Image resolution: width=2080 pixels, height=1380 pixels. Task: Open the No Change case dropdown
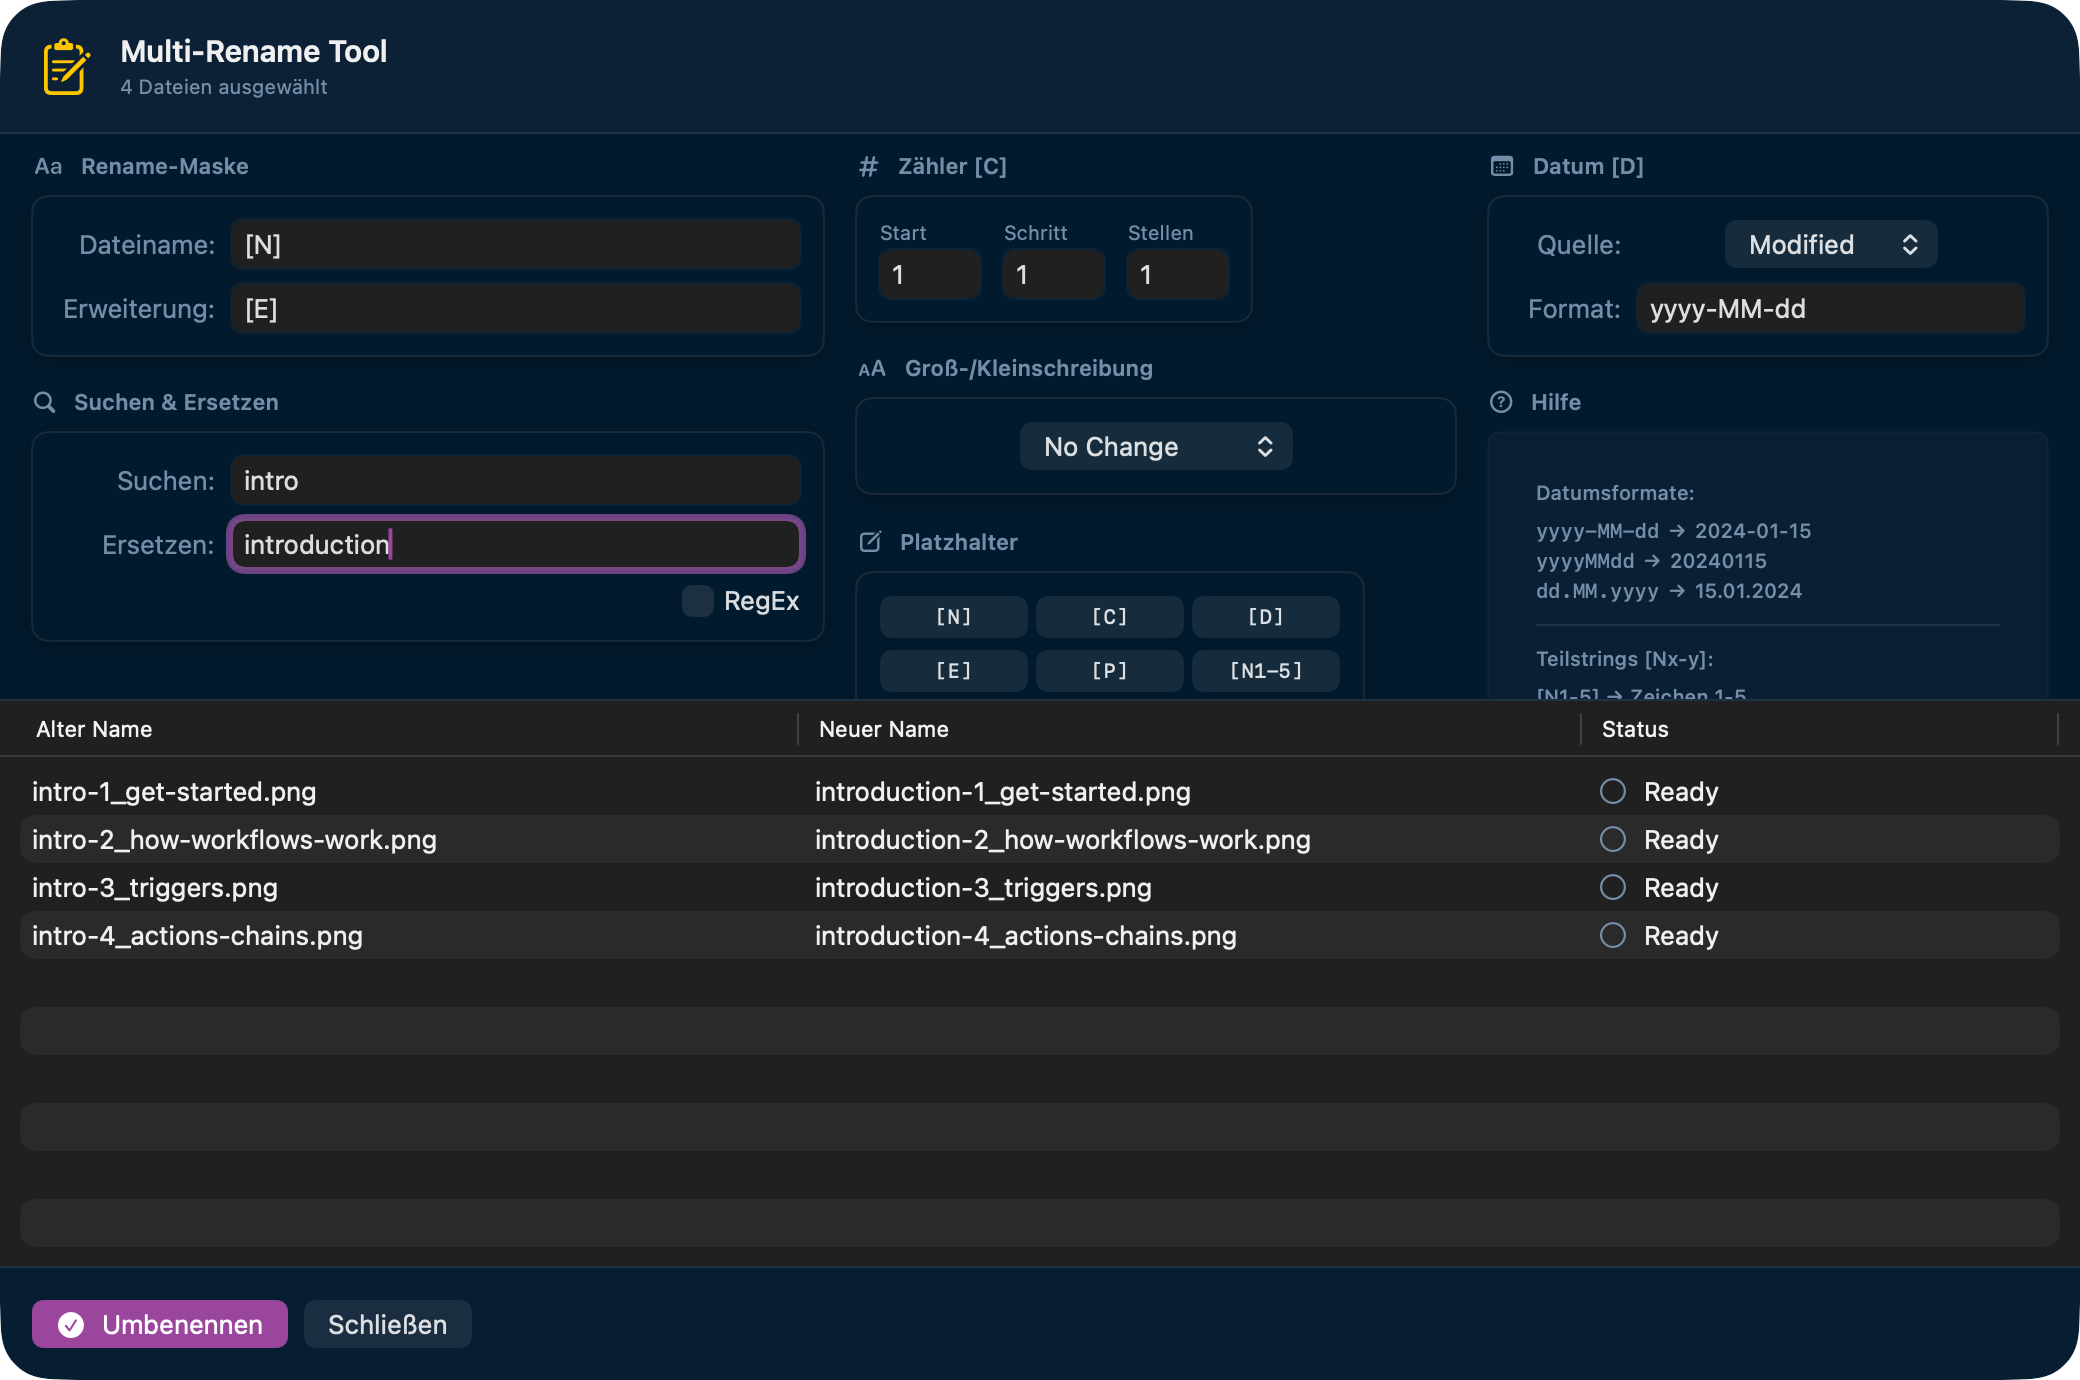click(x=1155, y=446)
